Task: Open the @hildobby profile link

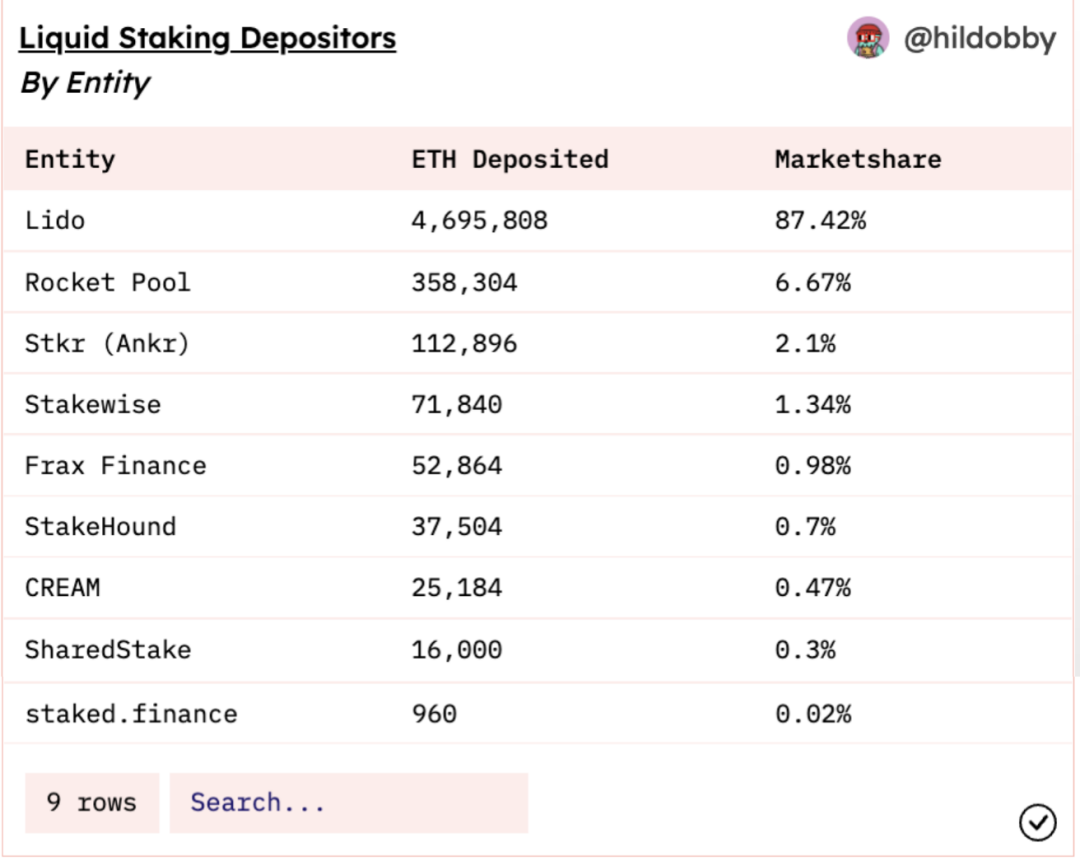Action: coord(979,39)
